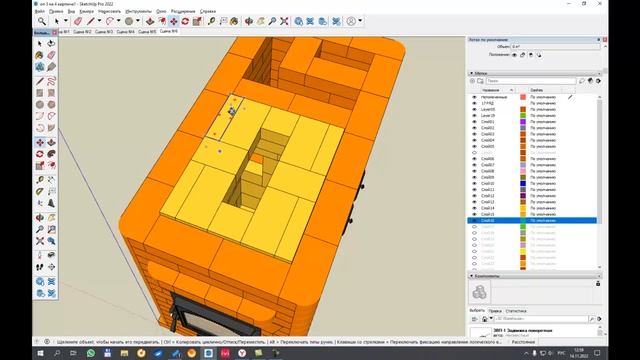Show the hidden tag just below Слой16
This screenshot has width=640, height=360.
tap(474, 227)
